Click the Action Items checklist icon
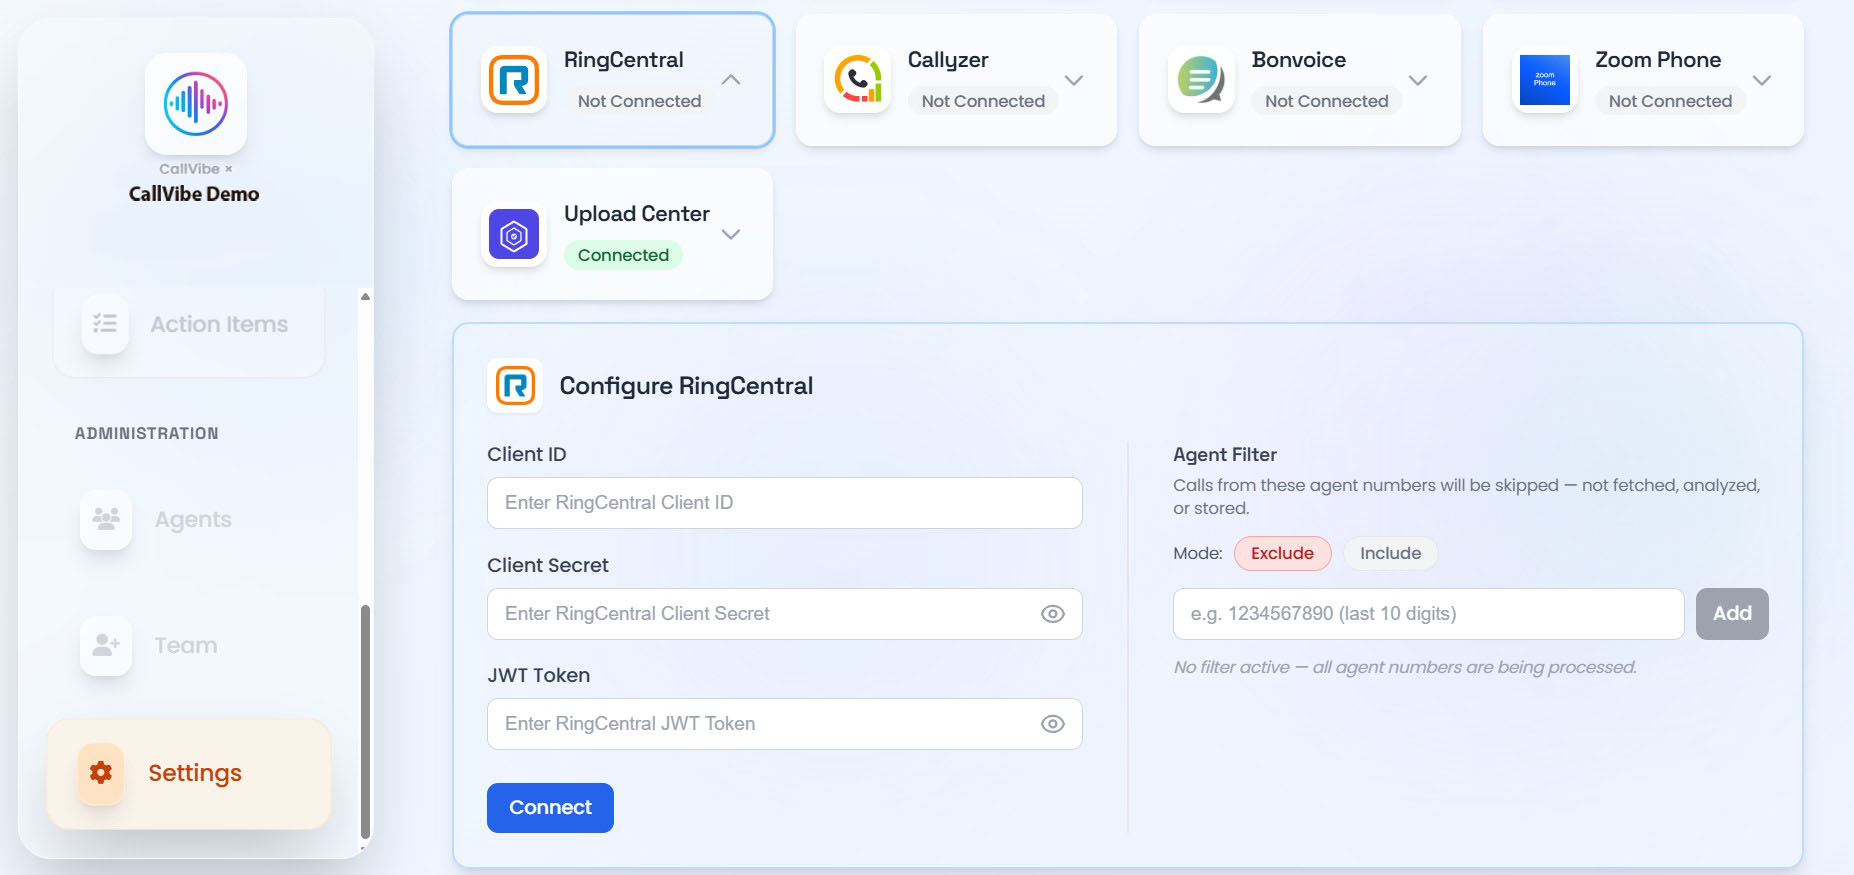 (x=105, y=324)
